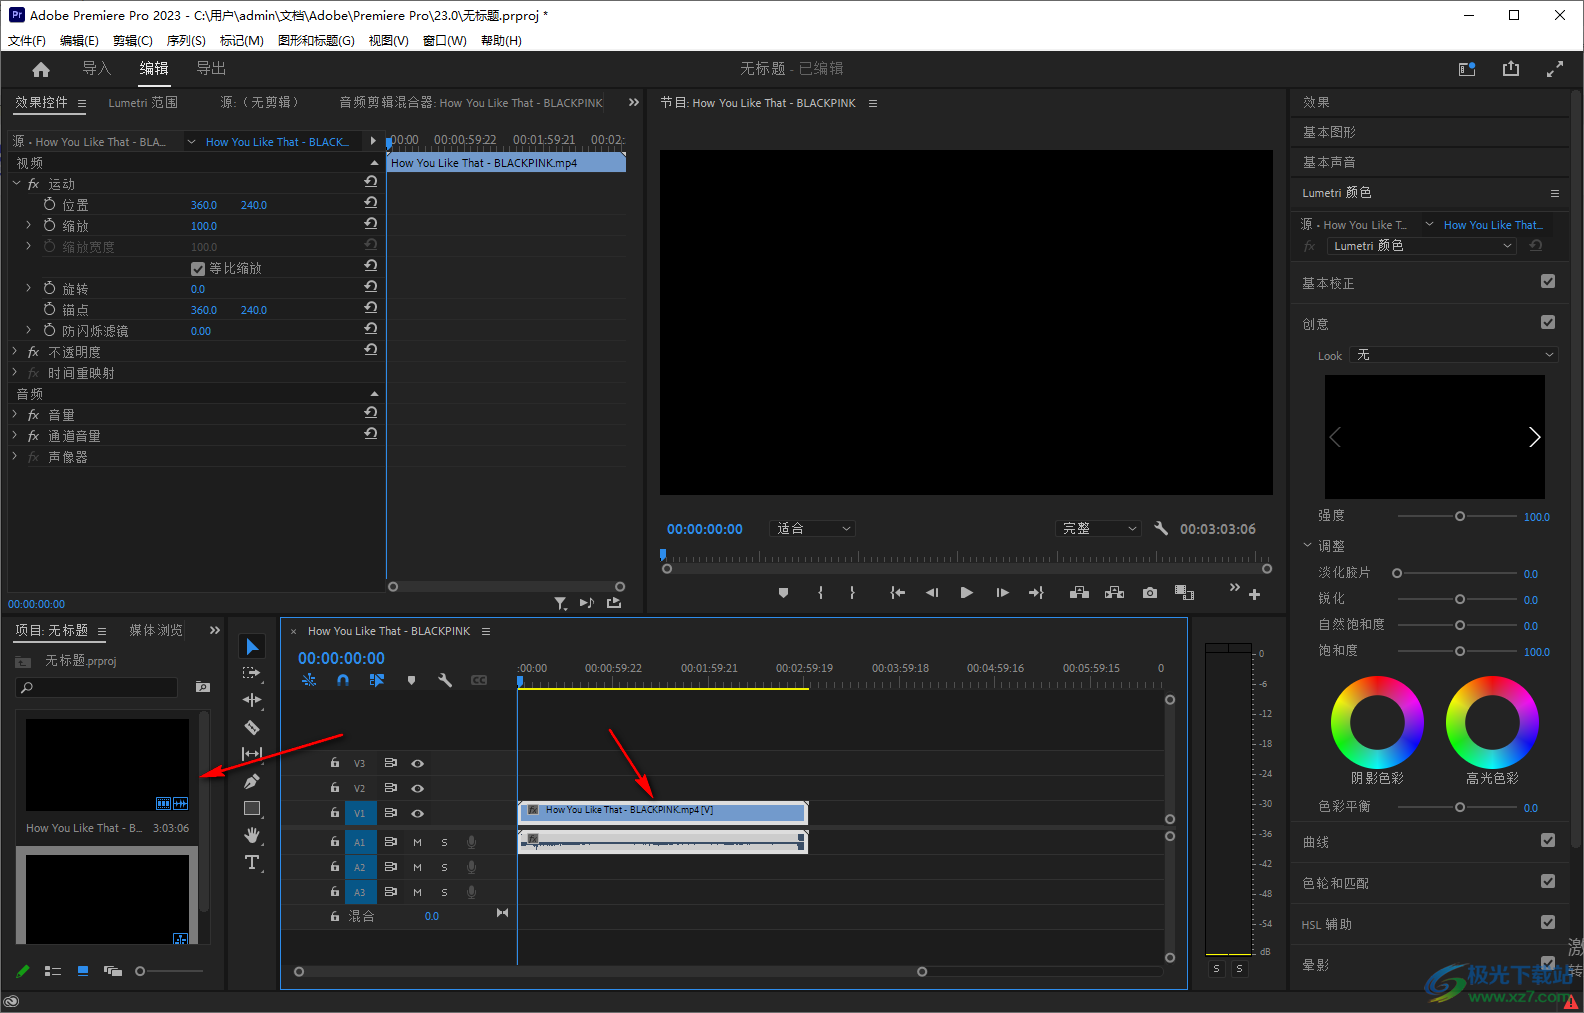The image size is (1584, 1013).
Task: Select the Razor tool
Action: pos(252,727)
